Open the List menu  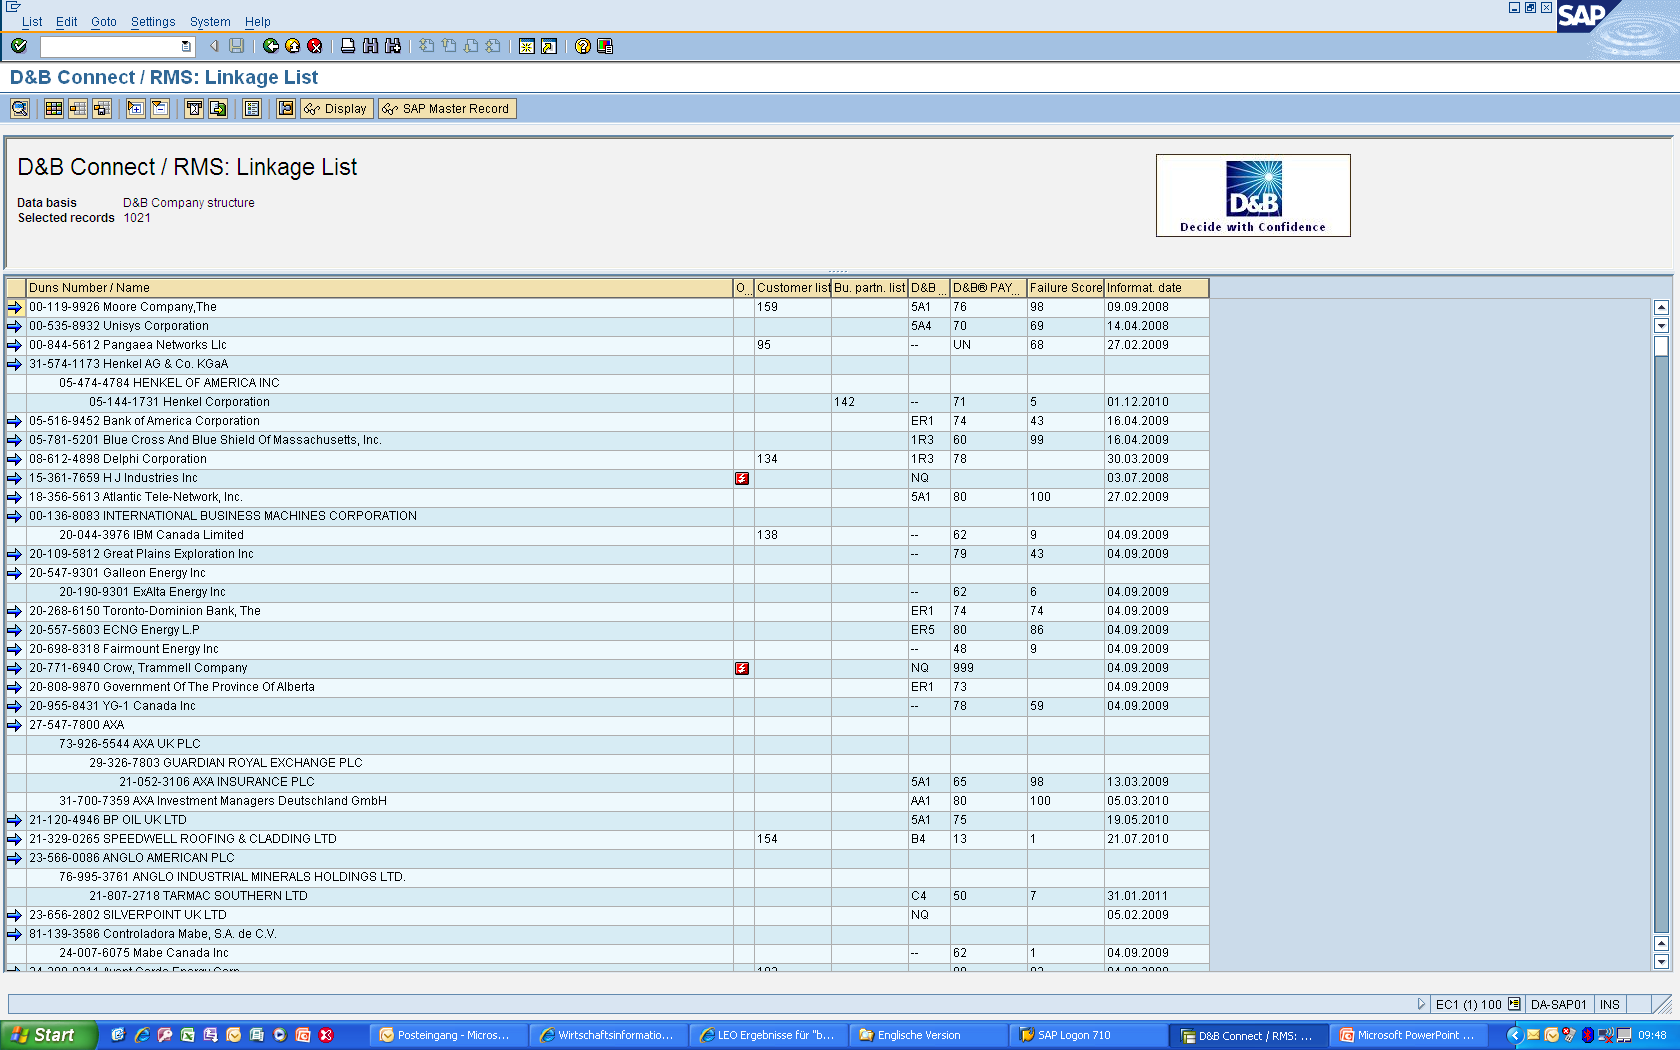pos(32,21)
